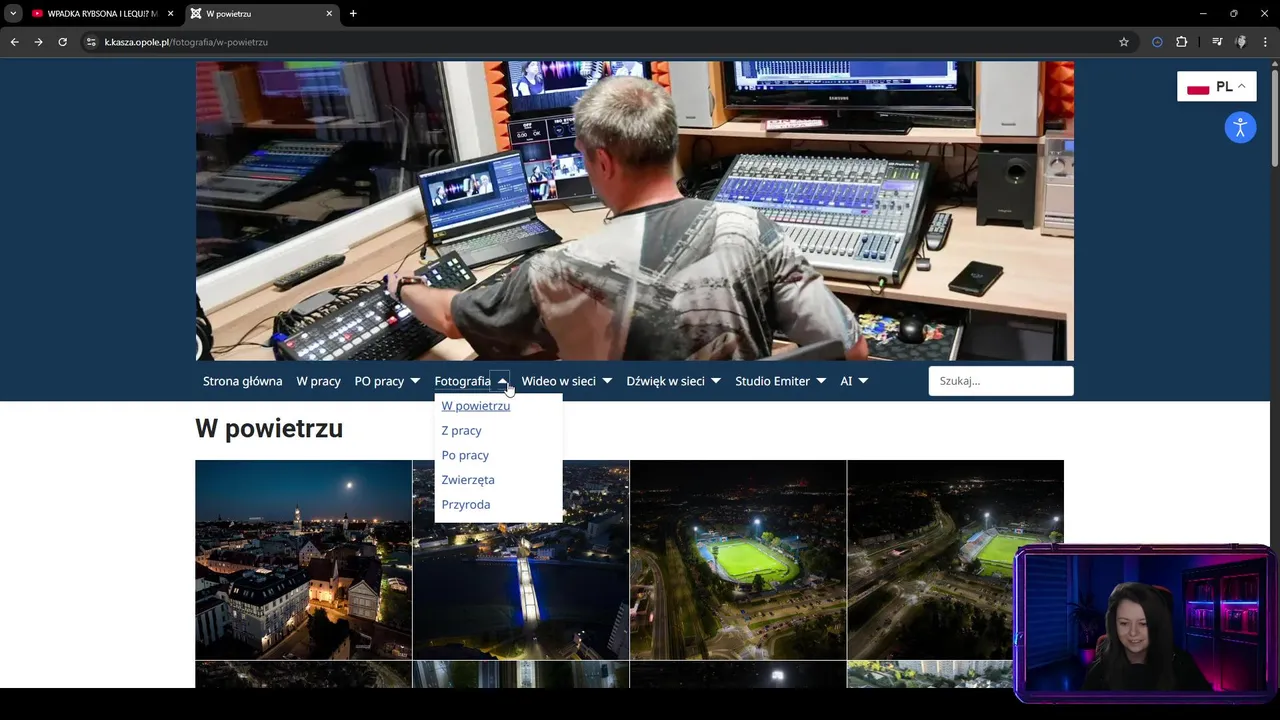Screen dimensions: 1280x720
Task: Open the Studio Emiter link
Action: click(772, 381)
